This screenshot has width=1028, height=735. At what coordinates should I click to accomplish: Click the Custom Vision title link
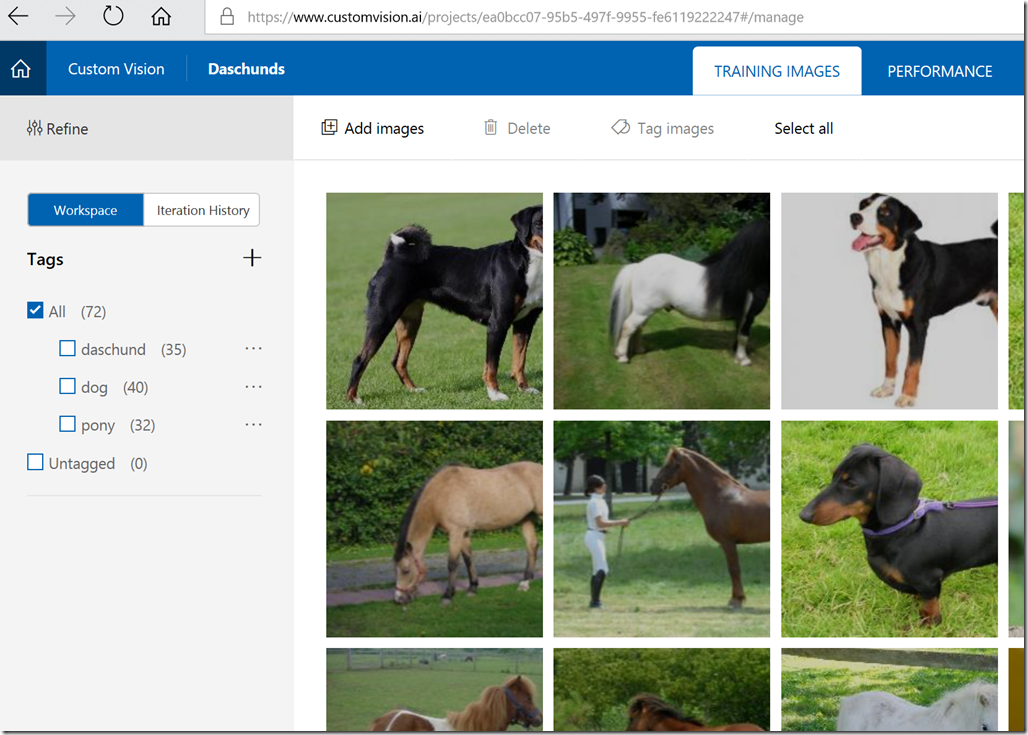click(116, 69)
